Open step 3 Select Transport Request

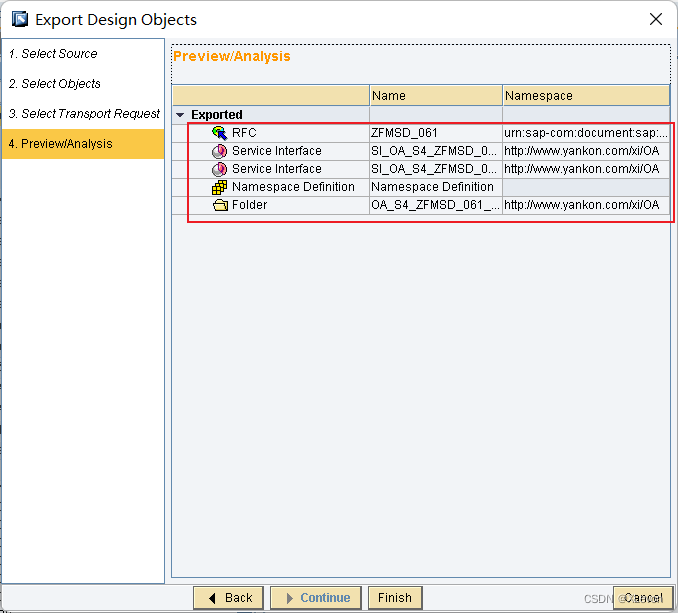click(84, 114)
